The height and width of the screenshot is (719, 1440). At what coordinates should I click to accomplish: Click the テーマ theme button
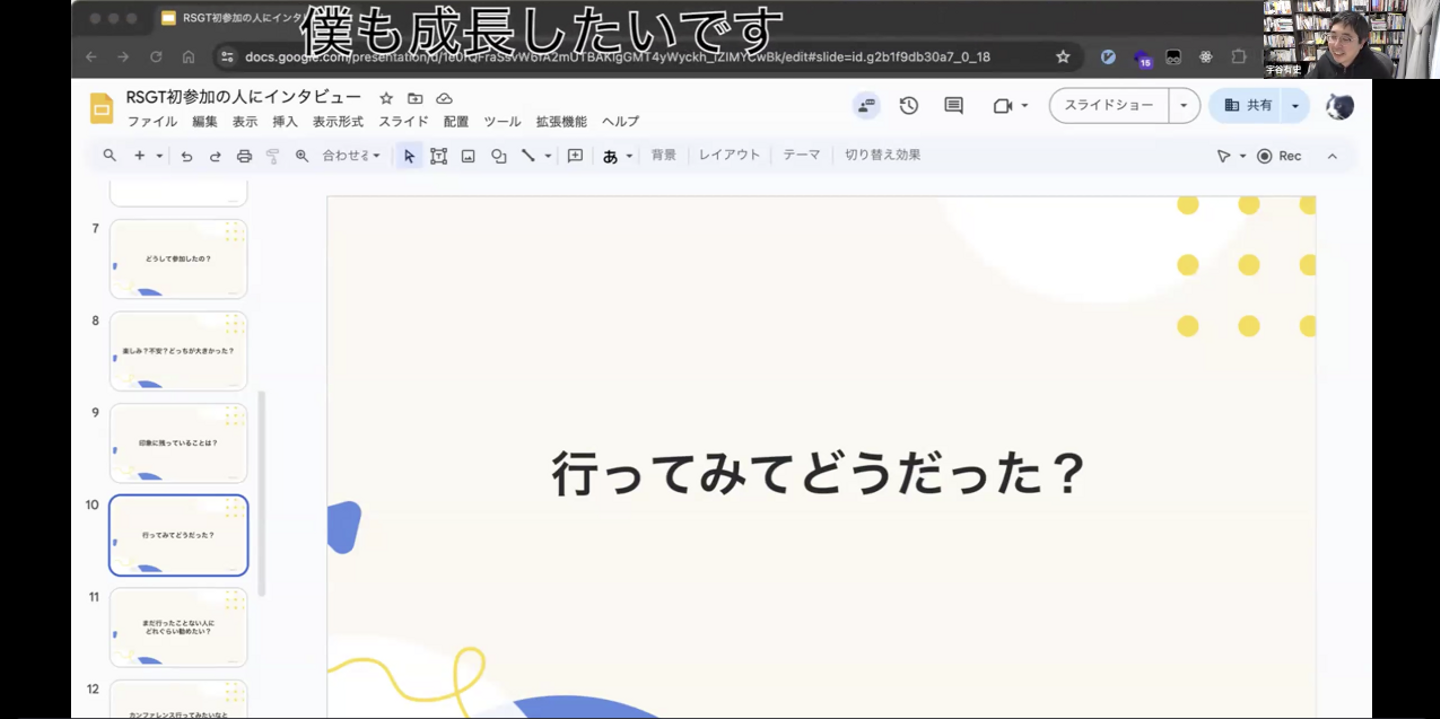click(x=802, y=155)
